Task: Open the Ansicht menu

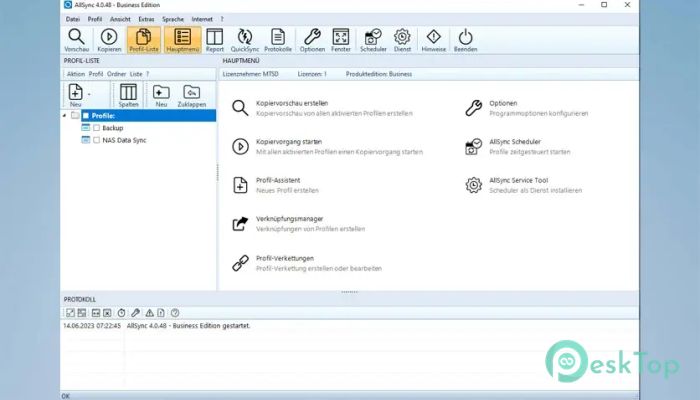Action: 120,19
